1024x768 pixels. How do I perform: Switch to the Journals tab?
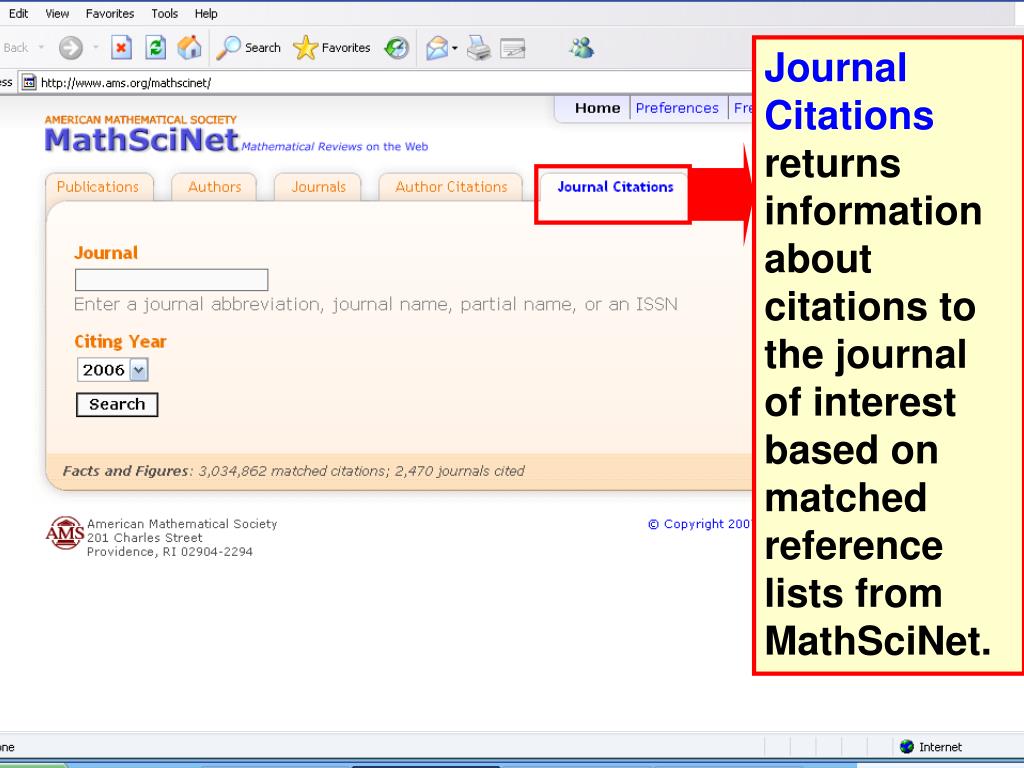click(x=318, y=187)
